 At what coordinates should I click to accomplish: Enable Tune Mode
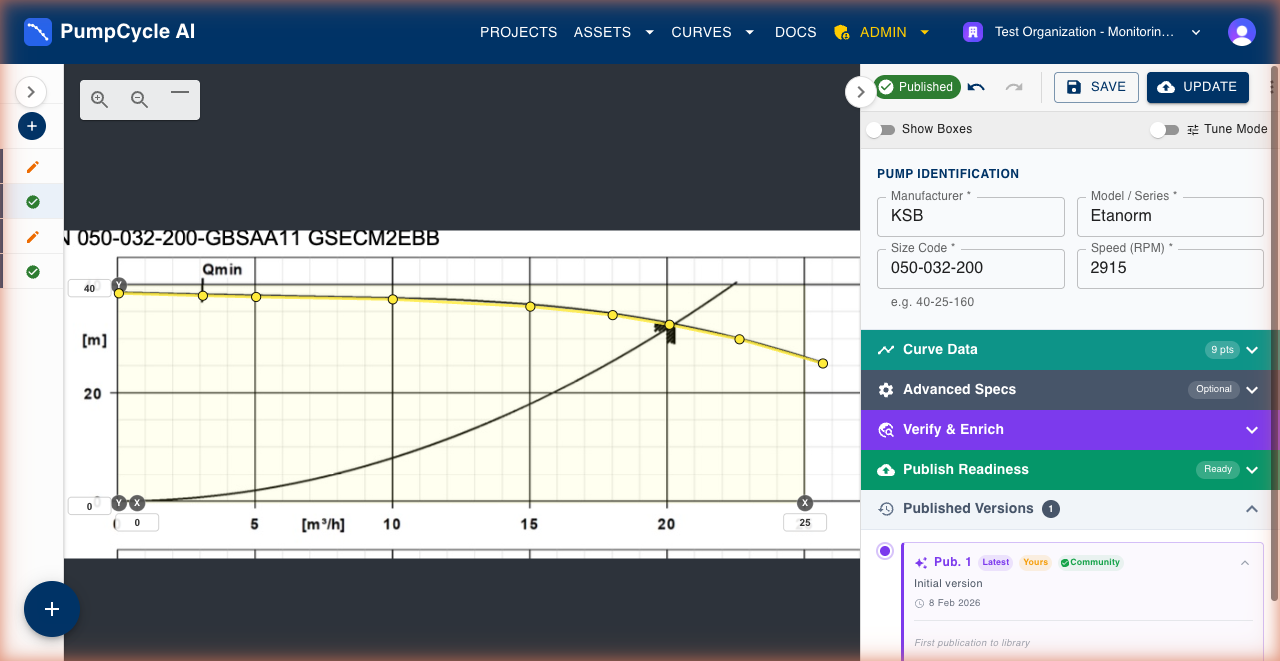[x=1164, y=129]
